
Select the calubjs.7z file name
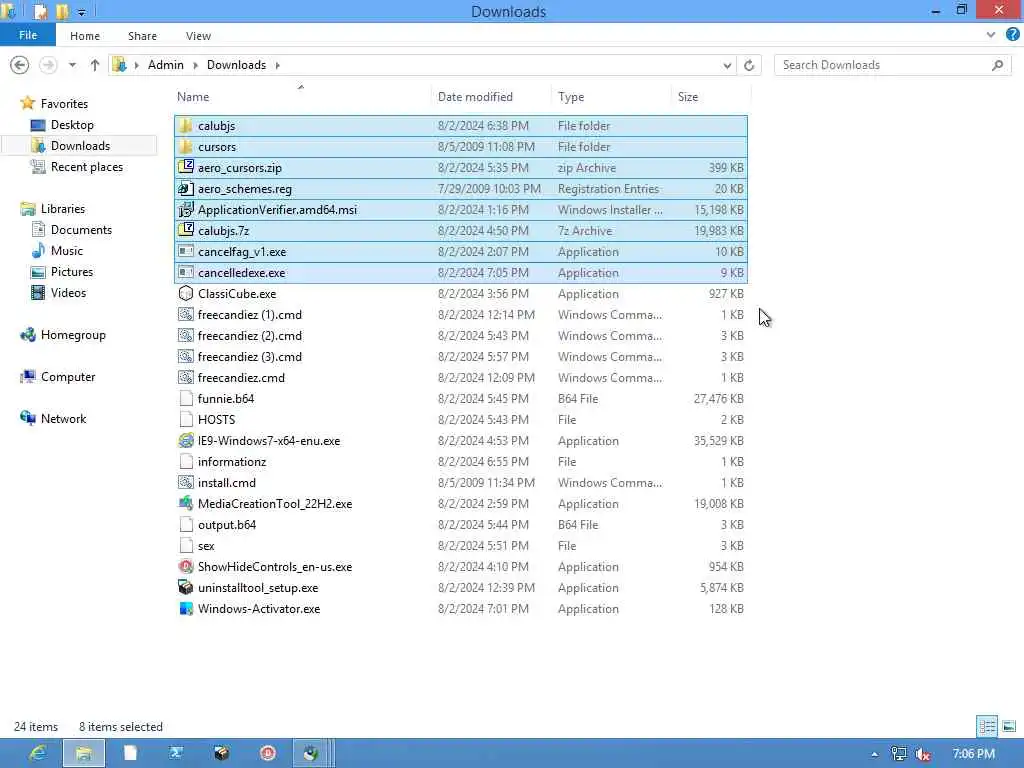pyautogui.click(x=223, y=231)
